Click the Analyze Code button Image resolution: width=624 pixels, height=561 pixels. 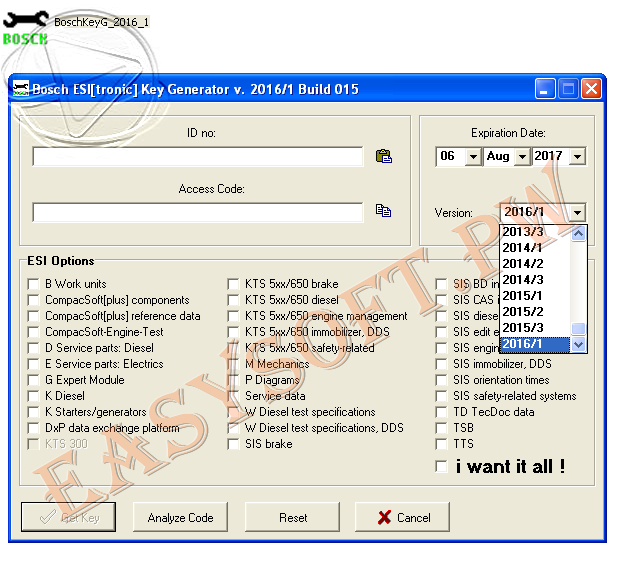pyautogui.click(x=180, y=517)
